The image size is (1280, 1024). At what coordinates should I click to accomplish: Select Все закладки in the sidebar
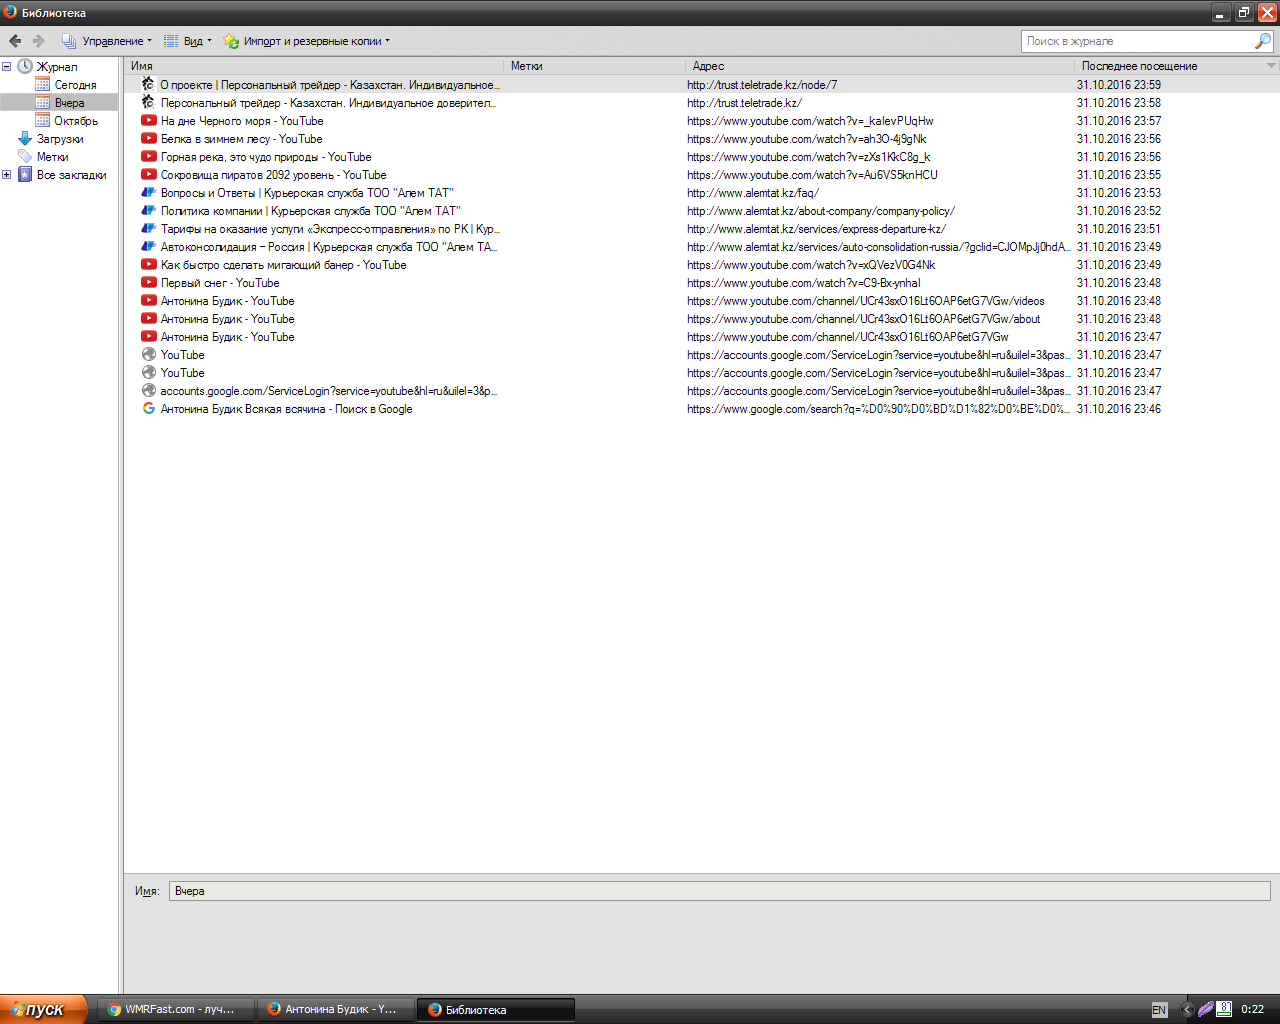71,175
